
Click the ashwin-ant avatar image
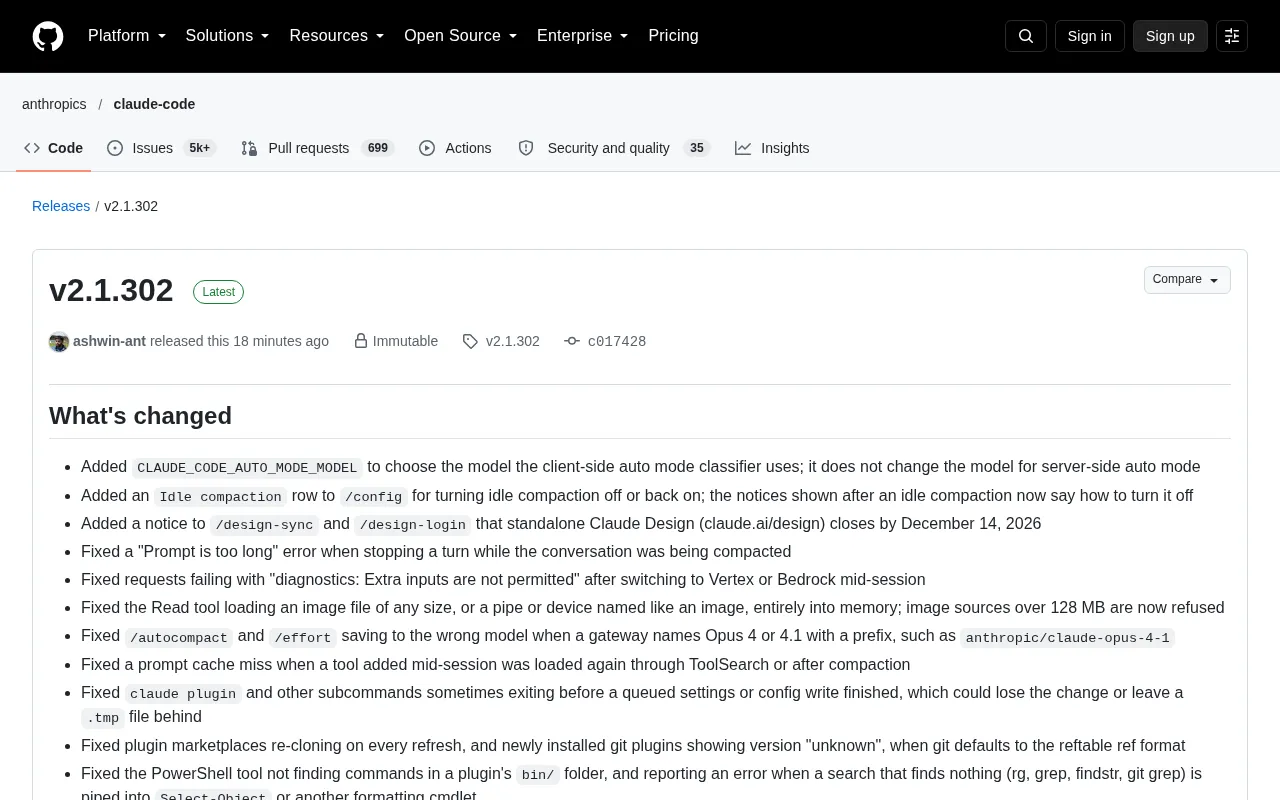(59, 342)
